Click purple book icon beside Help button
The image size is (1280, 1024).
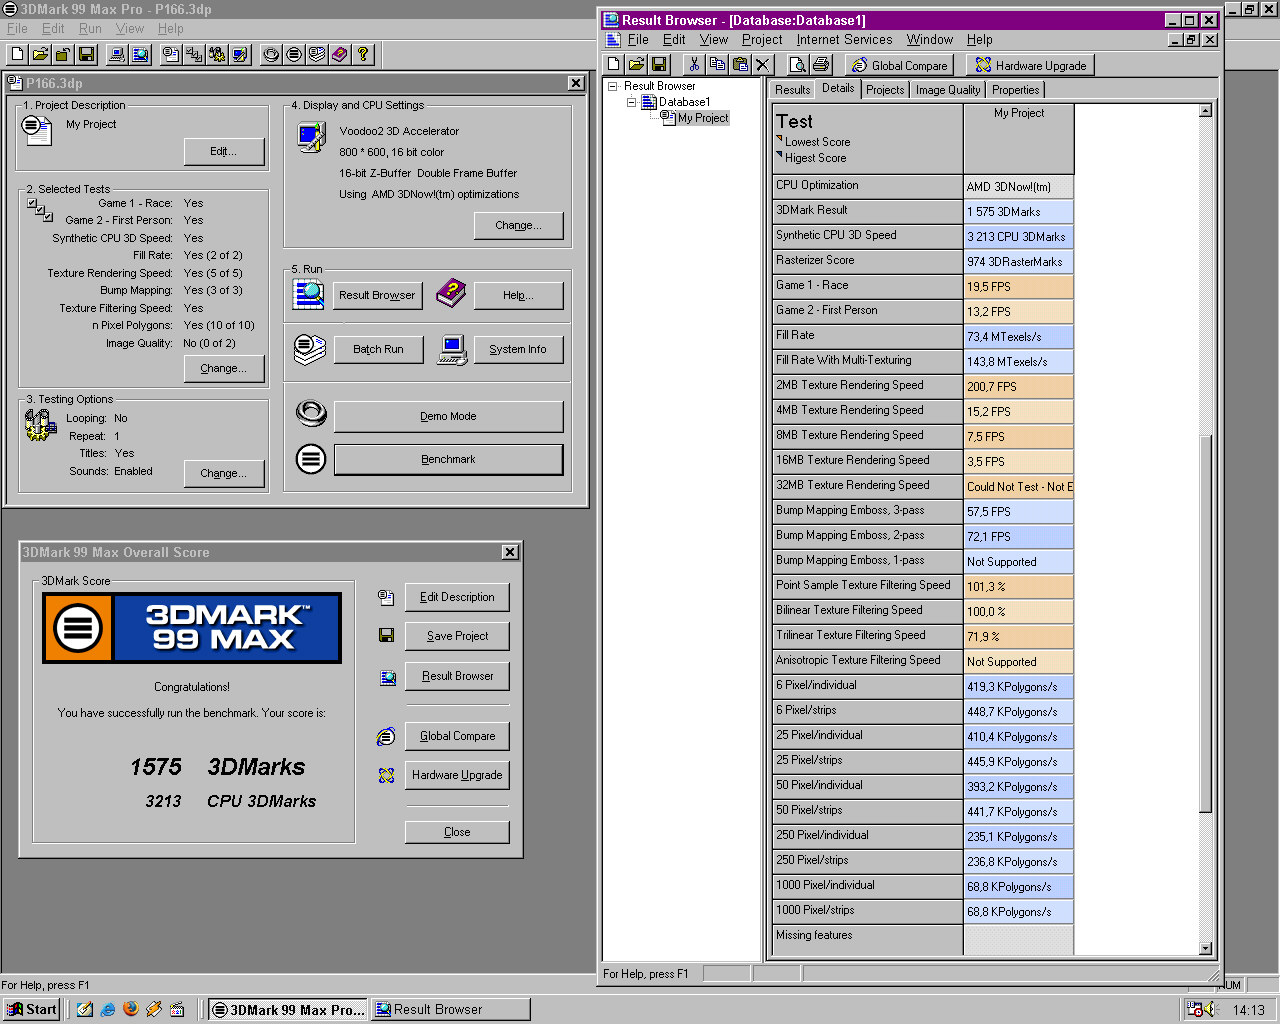click(x=452, y=293)
